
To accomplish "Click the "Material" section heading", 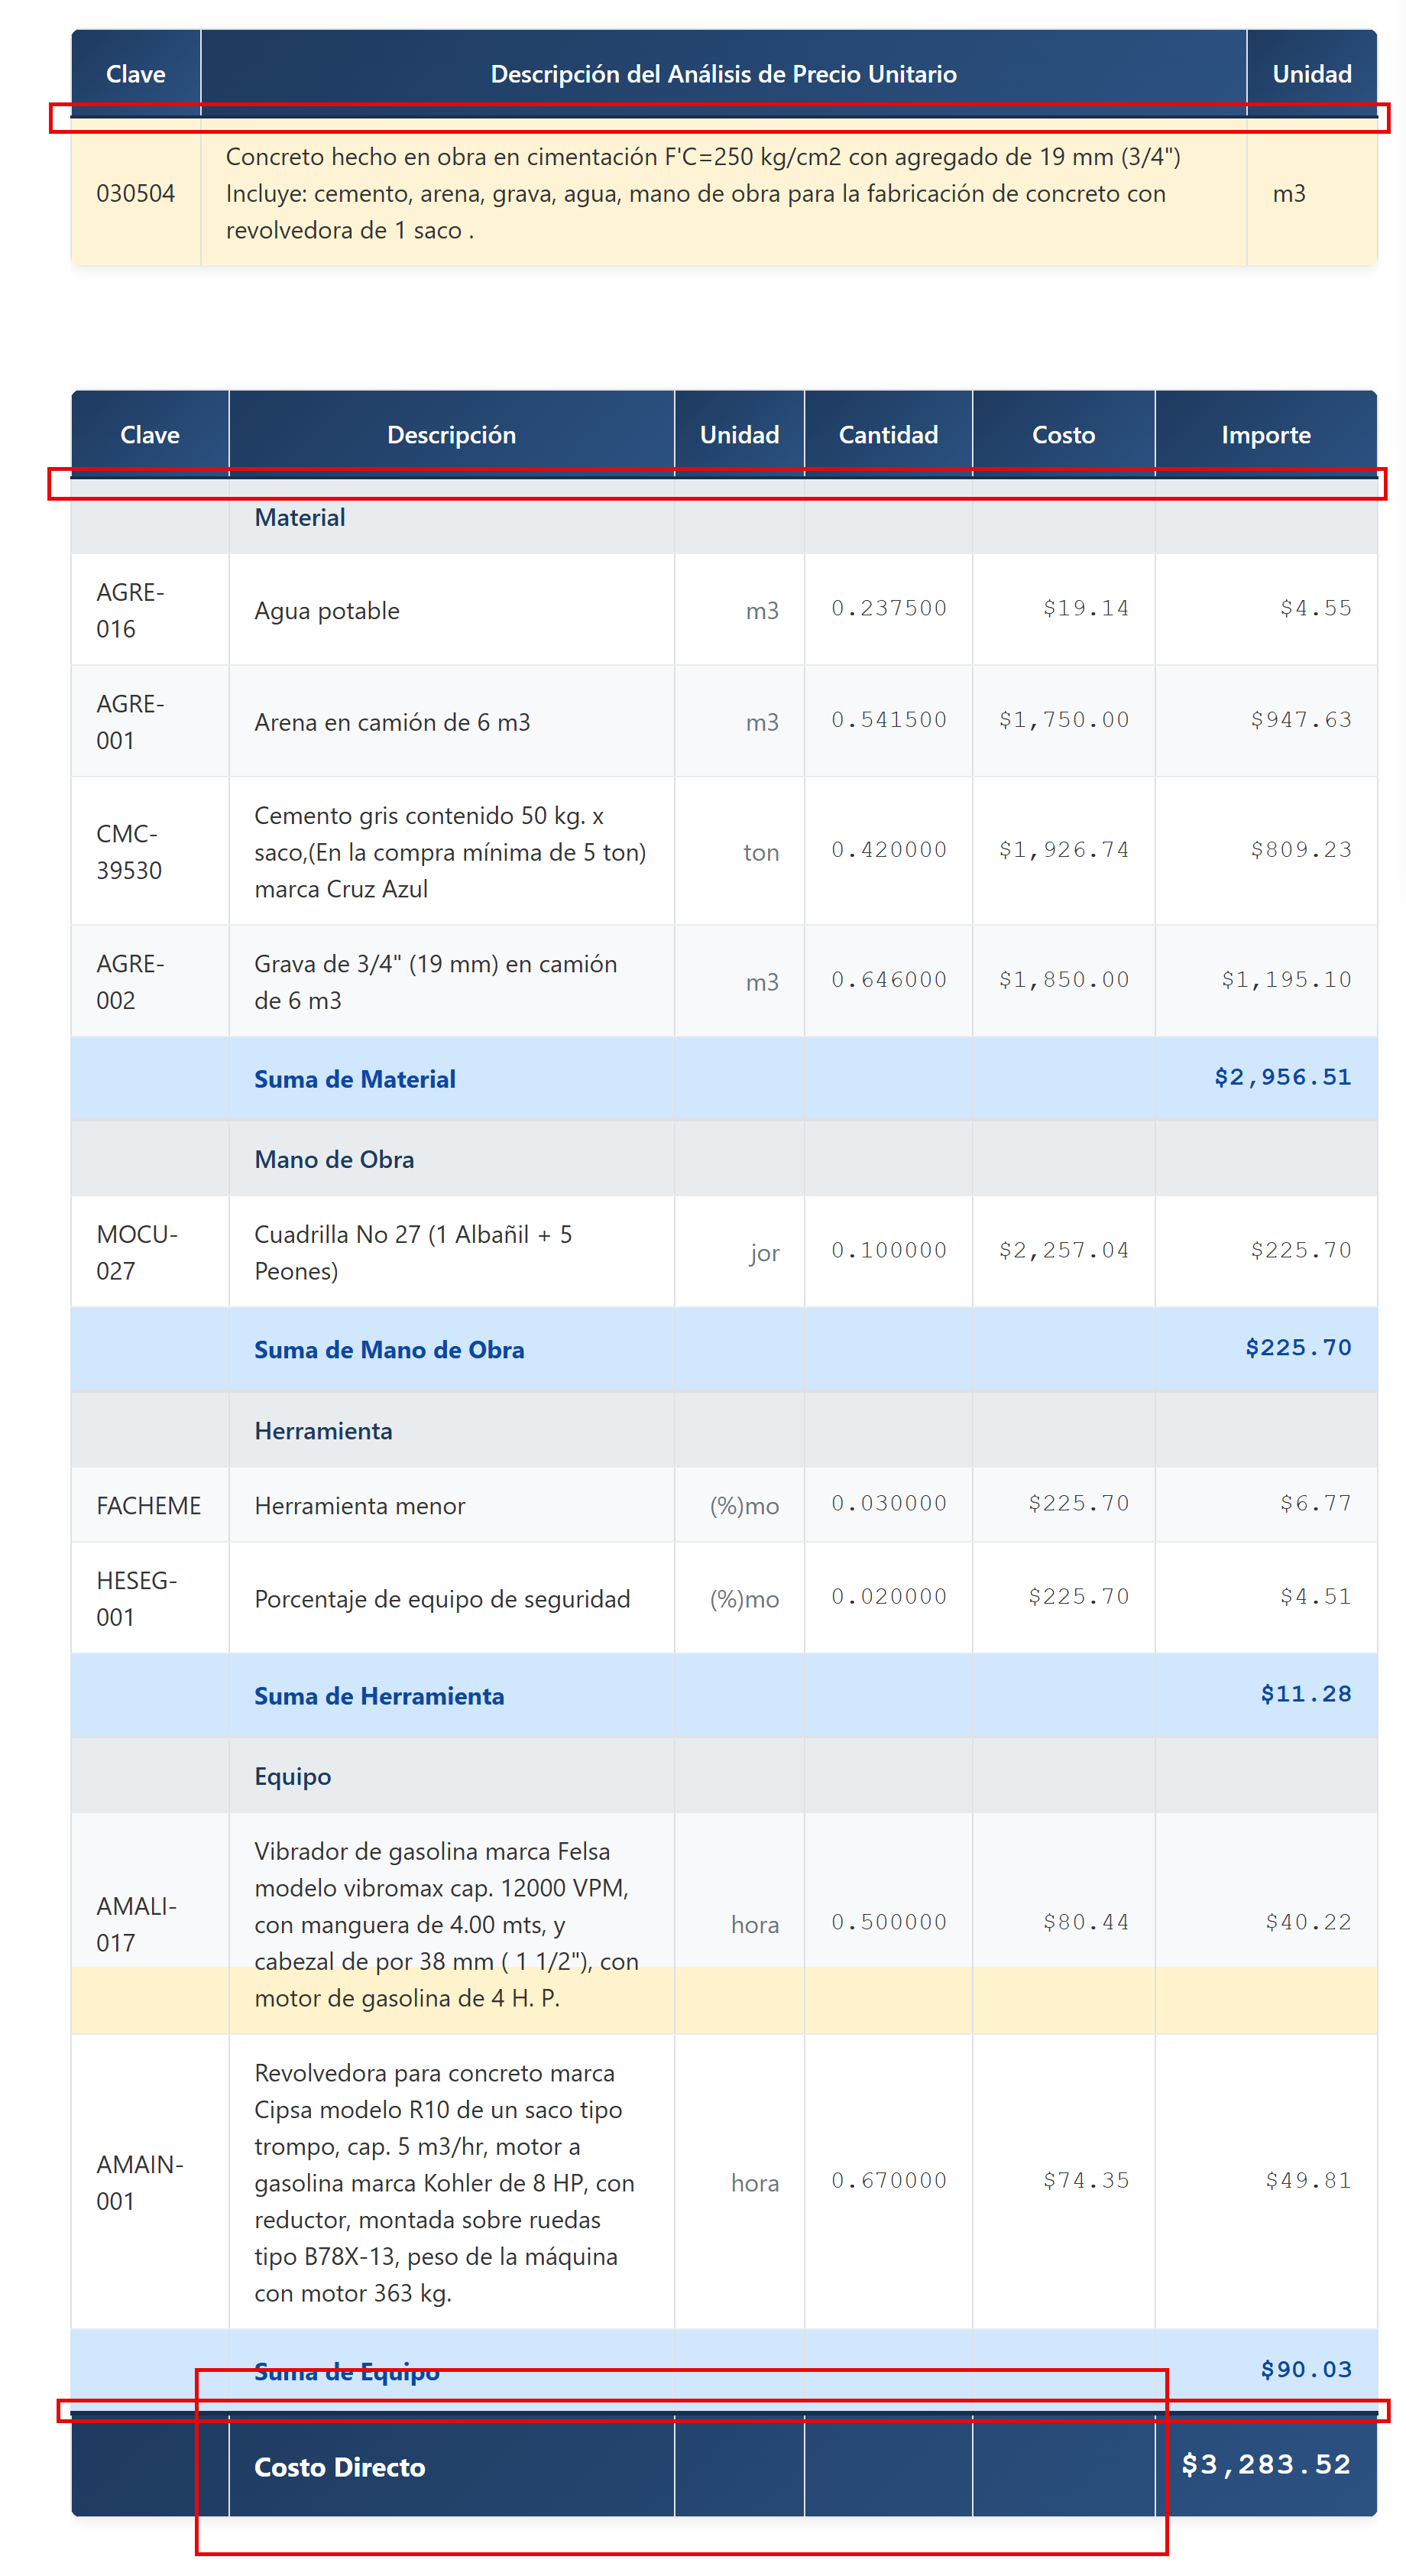I will pos(300,518).
